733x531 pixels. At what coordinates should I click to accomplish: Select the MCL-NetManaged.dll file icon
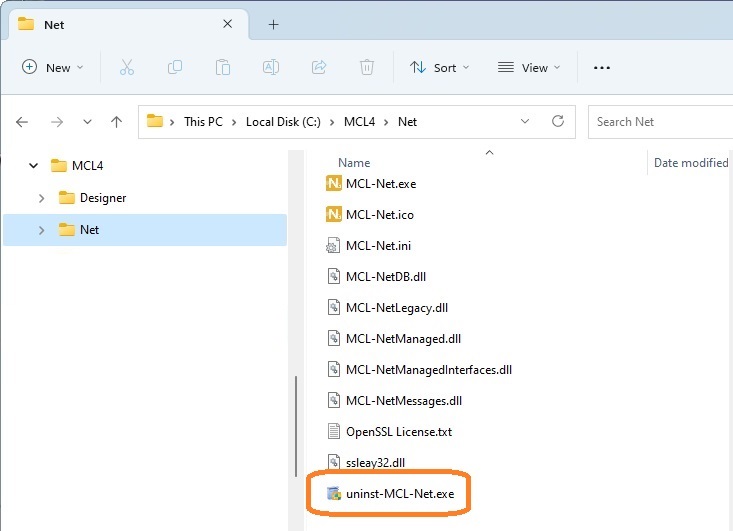(333, 338)
